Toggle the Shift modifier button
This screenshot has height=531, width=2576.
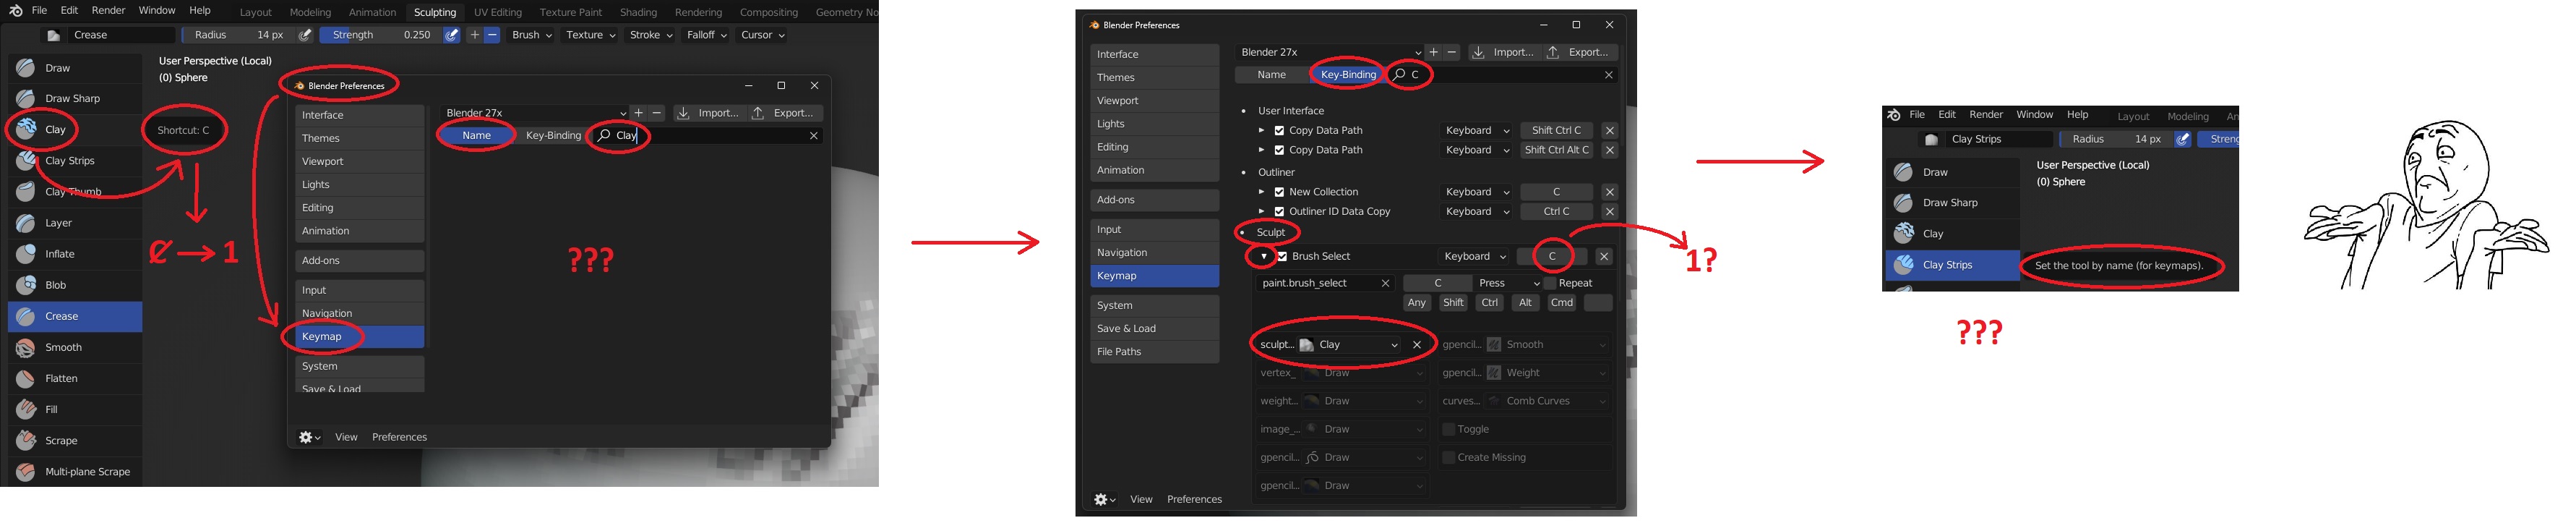point(1453,303)
